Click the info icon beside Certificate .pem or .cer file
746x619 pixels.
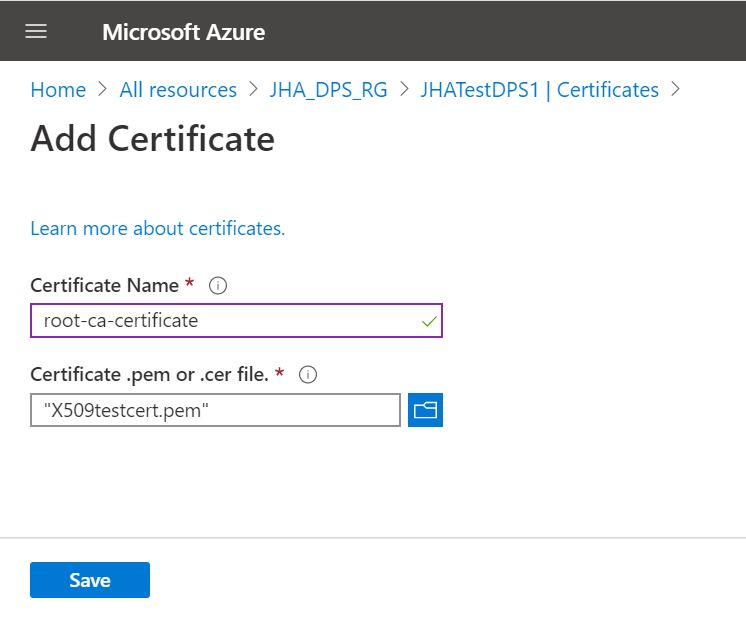[x=308, y=375]
